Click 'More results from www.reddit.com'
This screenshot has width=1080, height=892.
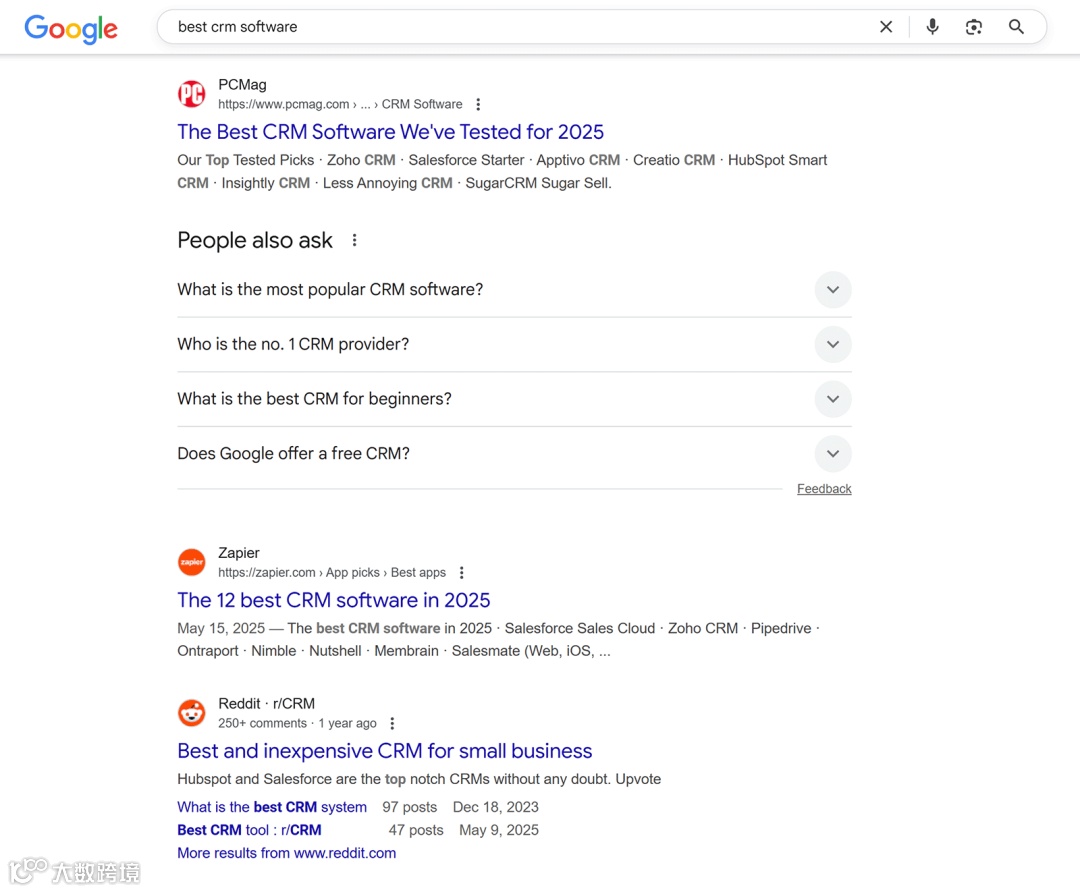click(x=287, y=853)
